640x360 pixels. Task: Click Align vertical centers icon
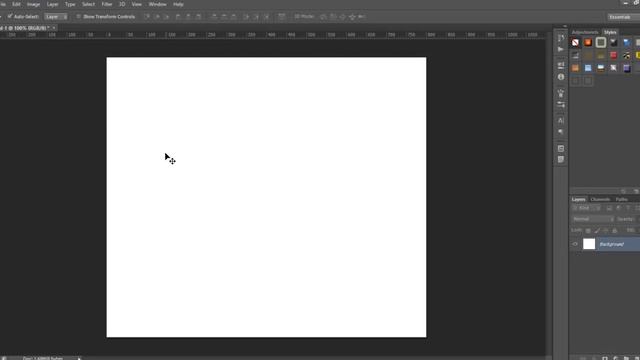pyautogui.click(x=157, y=17)
